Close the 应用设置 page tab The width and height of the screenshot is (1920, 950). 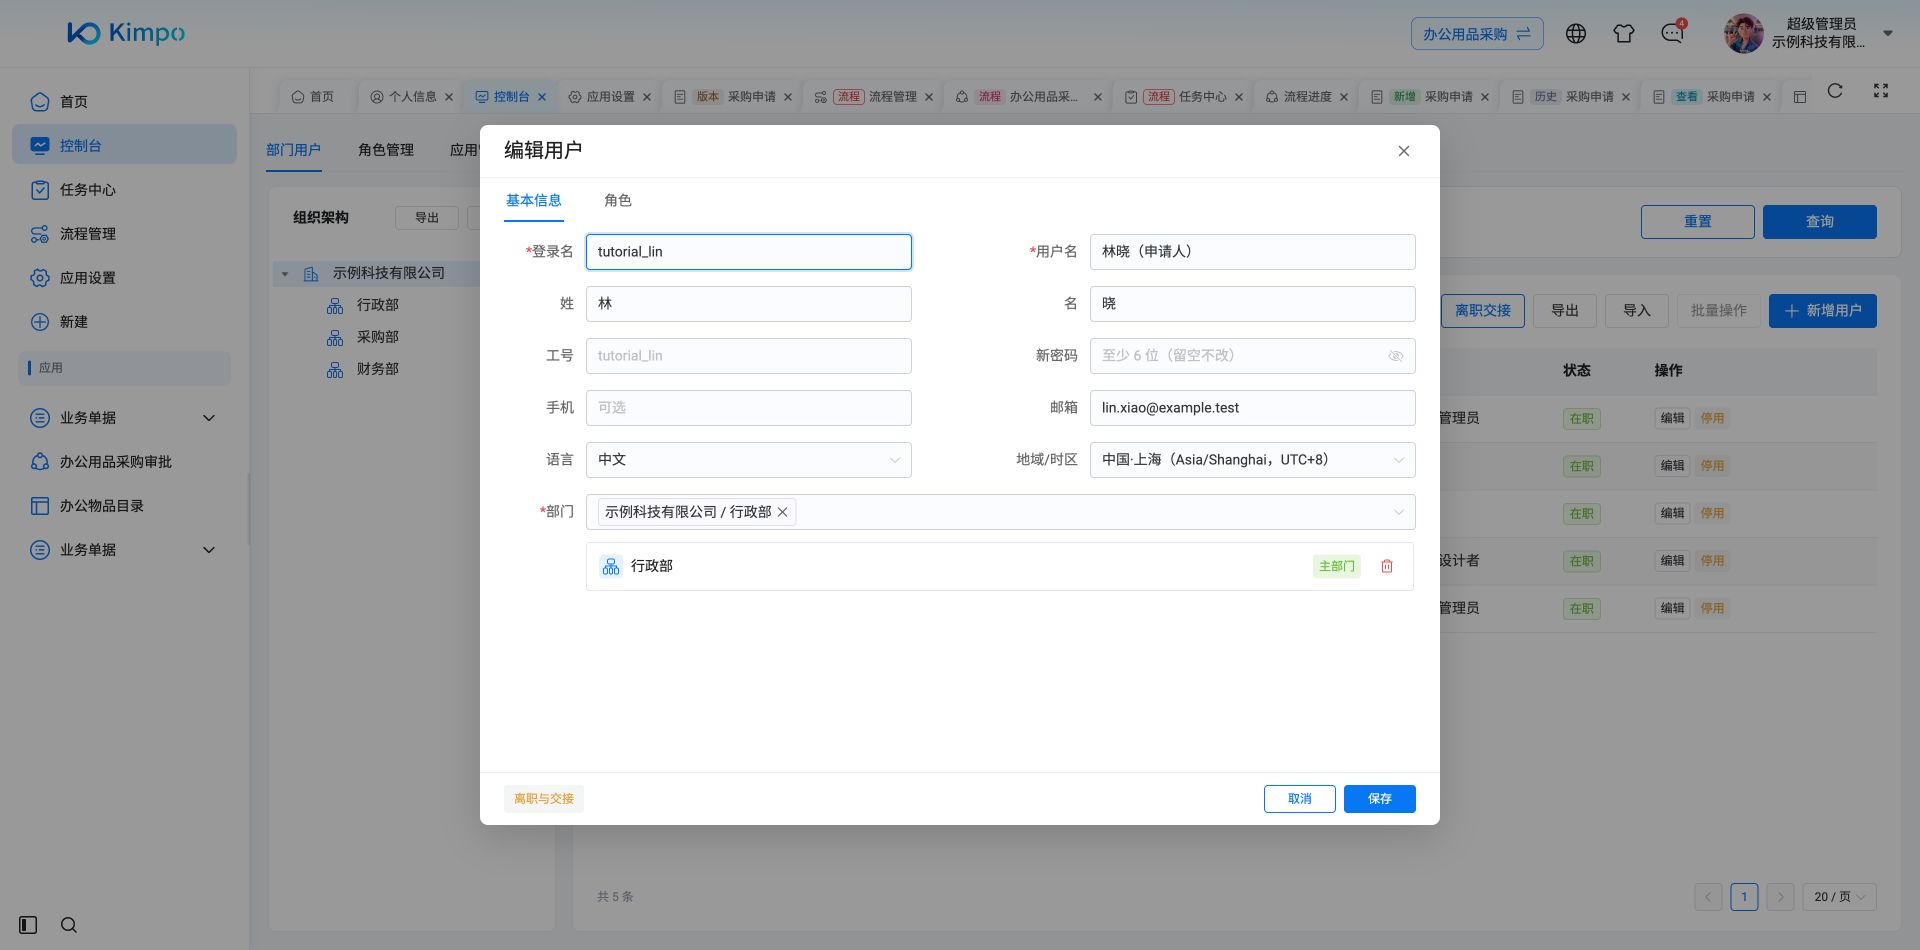[x=647, y=97]
